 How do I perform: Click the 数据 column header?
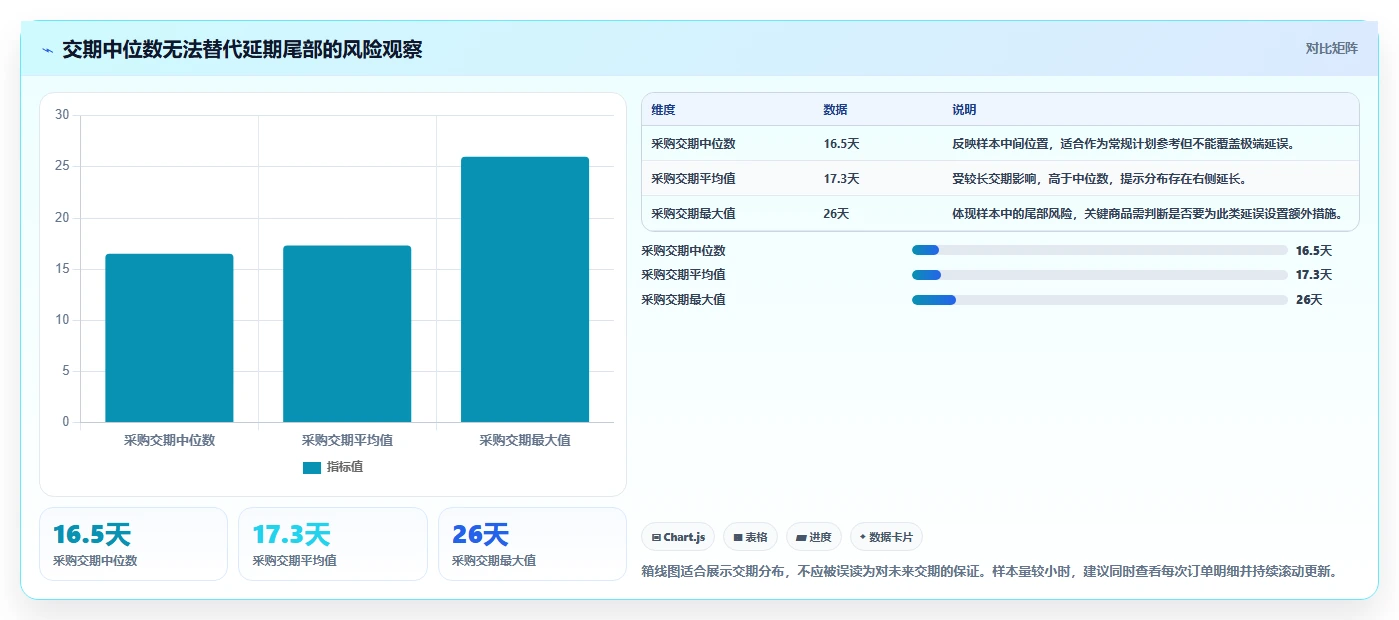point(836,110)
